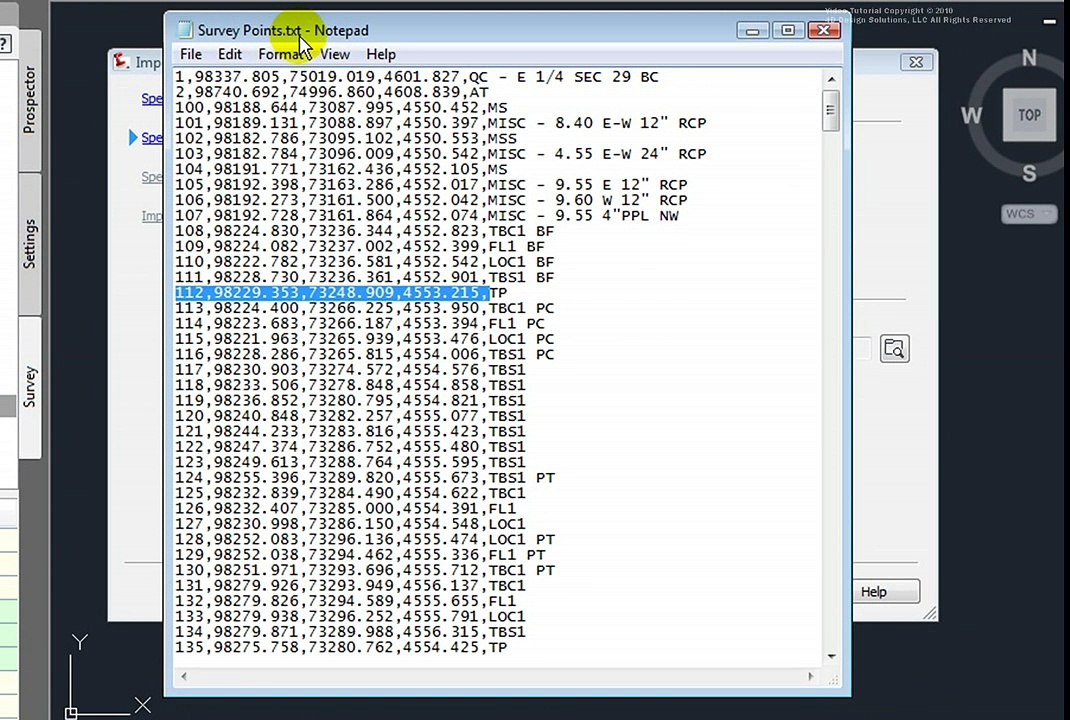Image resolution: width=1070 pixels, height=720 pixels.
Task: Click the S compass direction on ViewCube
Action: point(1029,173)
